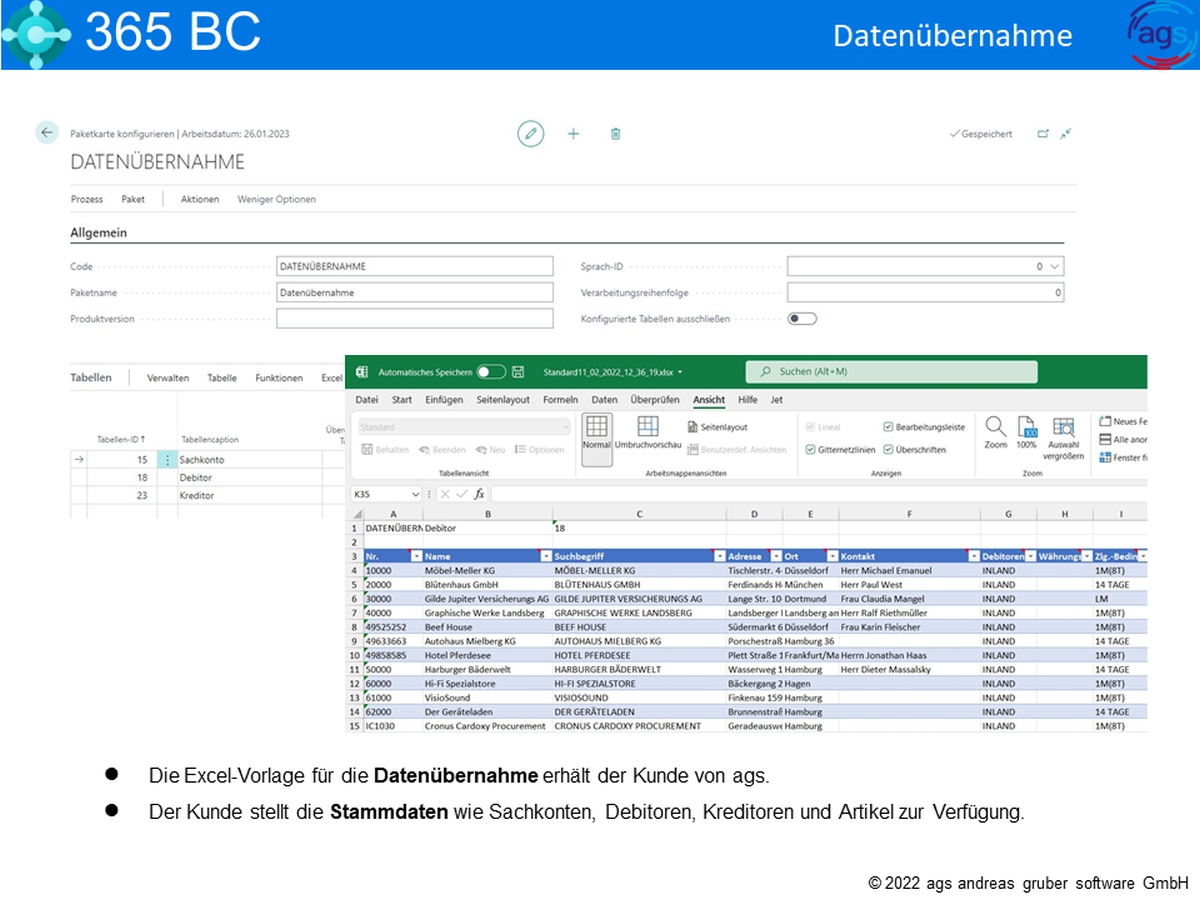Viewport: 1200px width, 900px height.
Task: Click Verwalten in Tabellen section
Action: click(168, 378)
